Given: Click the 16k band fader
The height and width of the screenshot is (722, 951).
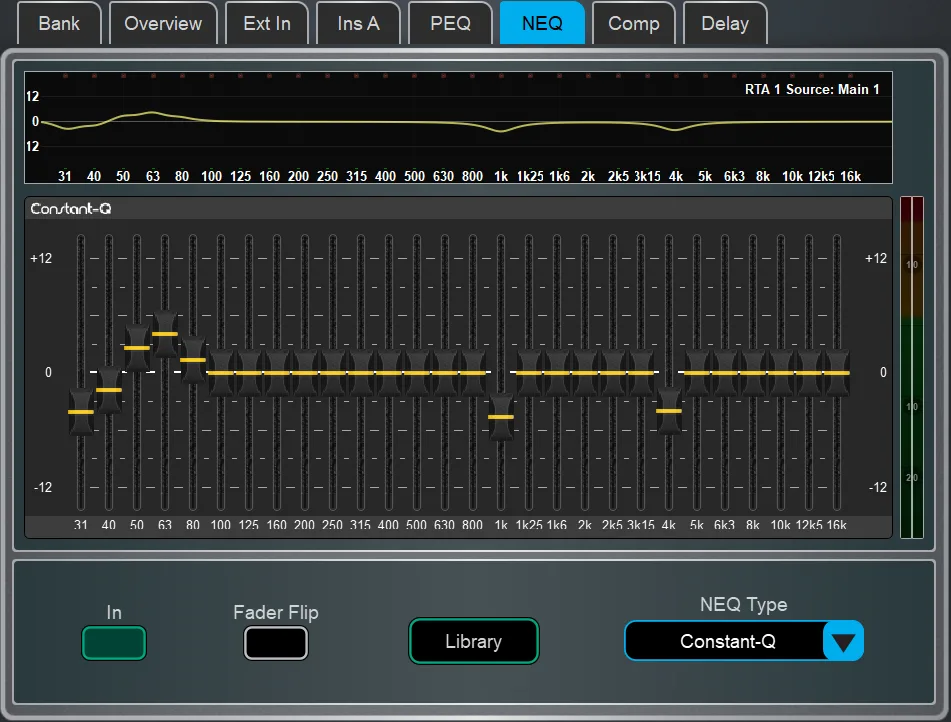Looking at the screenshot, I should [x=837, y=373].
